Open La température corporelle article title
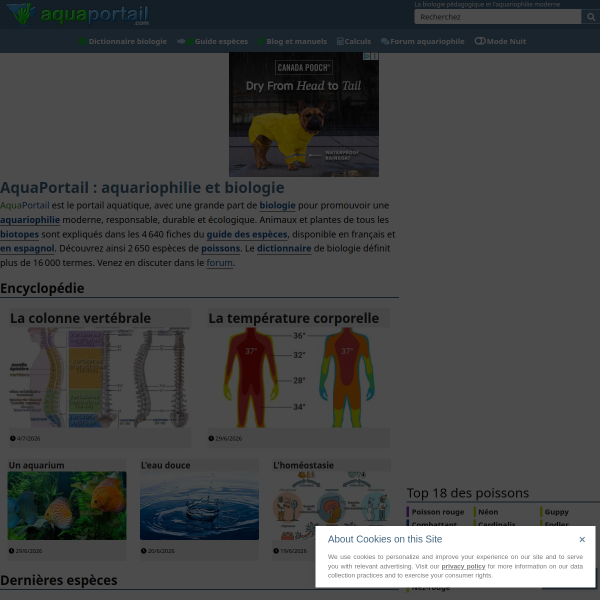The height and width of the screenshot is (600, 600). [x=293, y=318]
